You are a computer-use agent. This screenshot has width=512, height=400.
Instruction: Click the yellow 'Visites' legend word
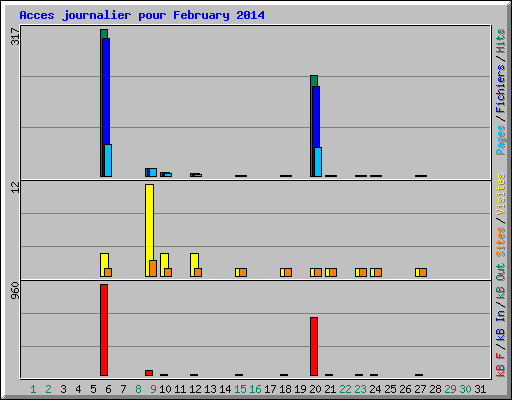(500, 194)
